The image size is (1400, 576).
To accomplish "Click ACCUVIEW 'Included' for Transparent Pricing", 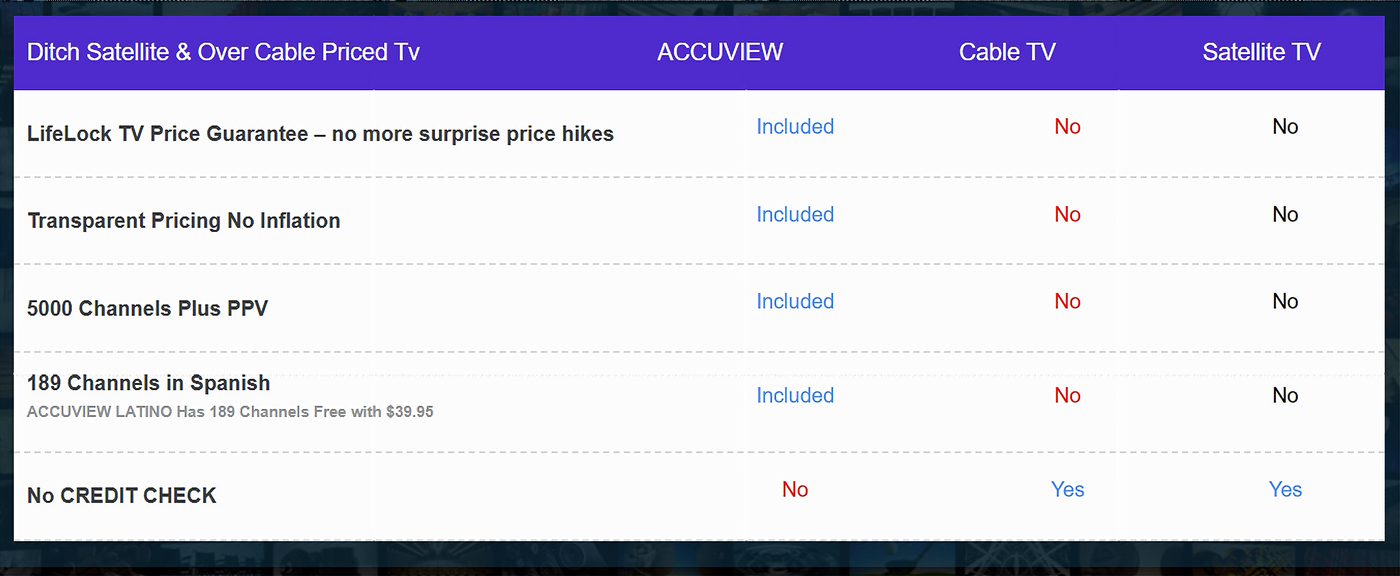I will (795, 215).
